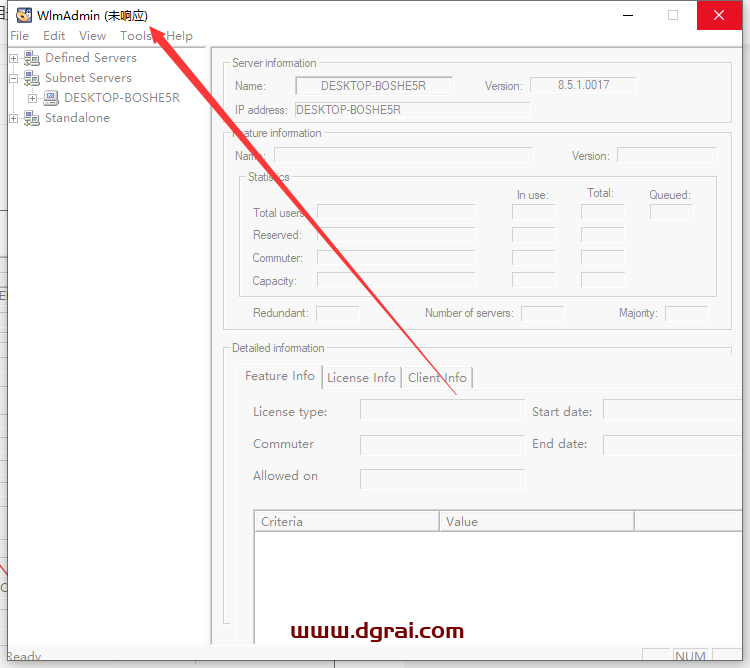Expand the Standalone node
Viewport: 750px width, 668px height.
click(x=13, y=118)
